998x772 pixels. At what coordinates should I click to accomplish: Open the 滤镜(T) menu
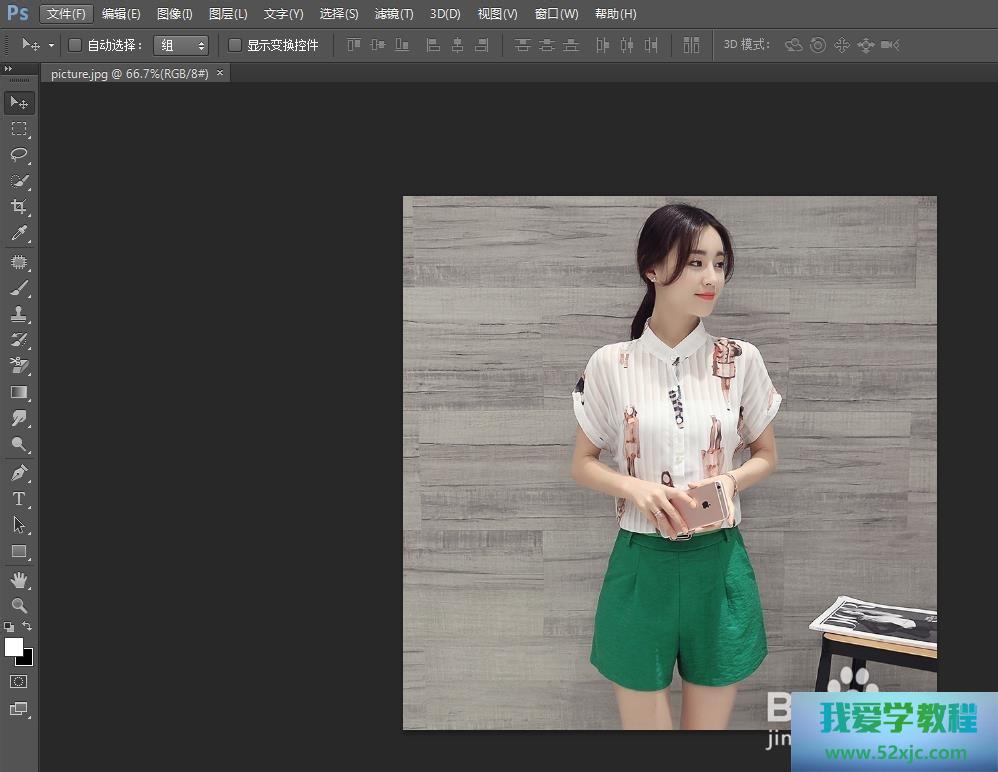pos(394,14)
